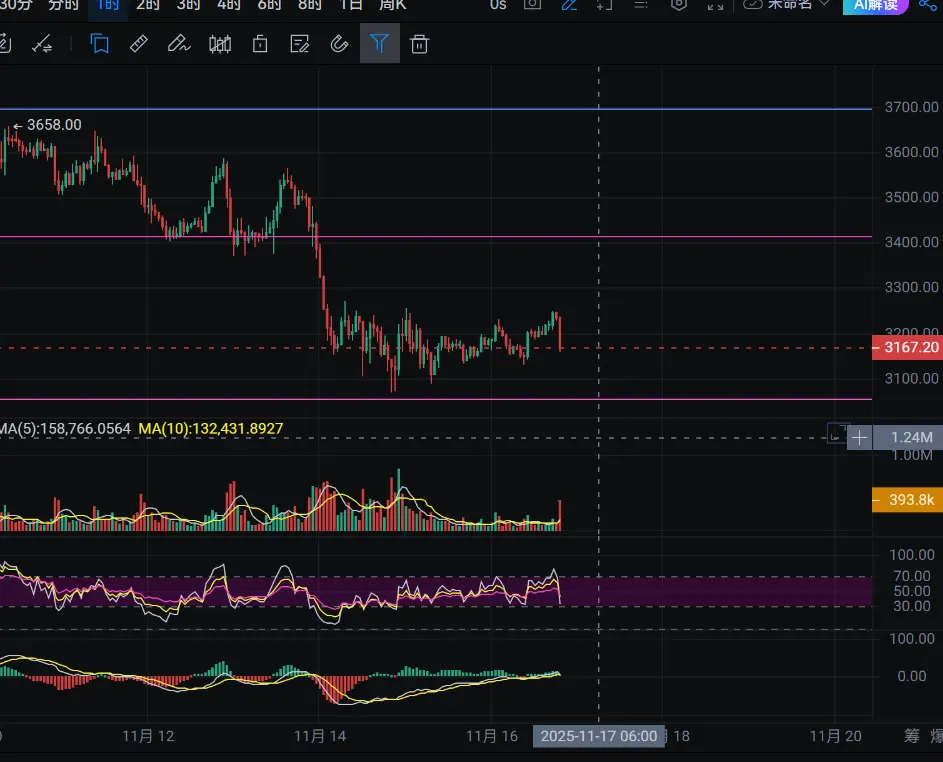
Task: Click the 3400.00 price axis label
Action: coord(911,242)
